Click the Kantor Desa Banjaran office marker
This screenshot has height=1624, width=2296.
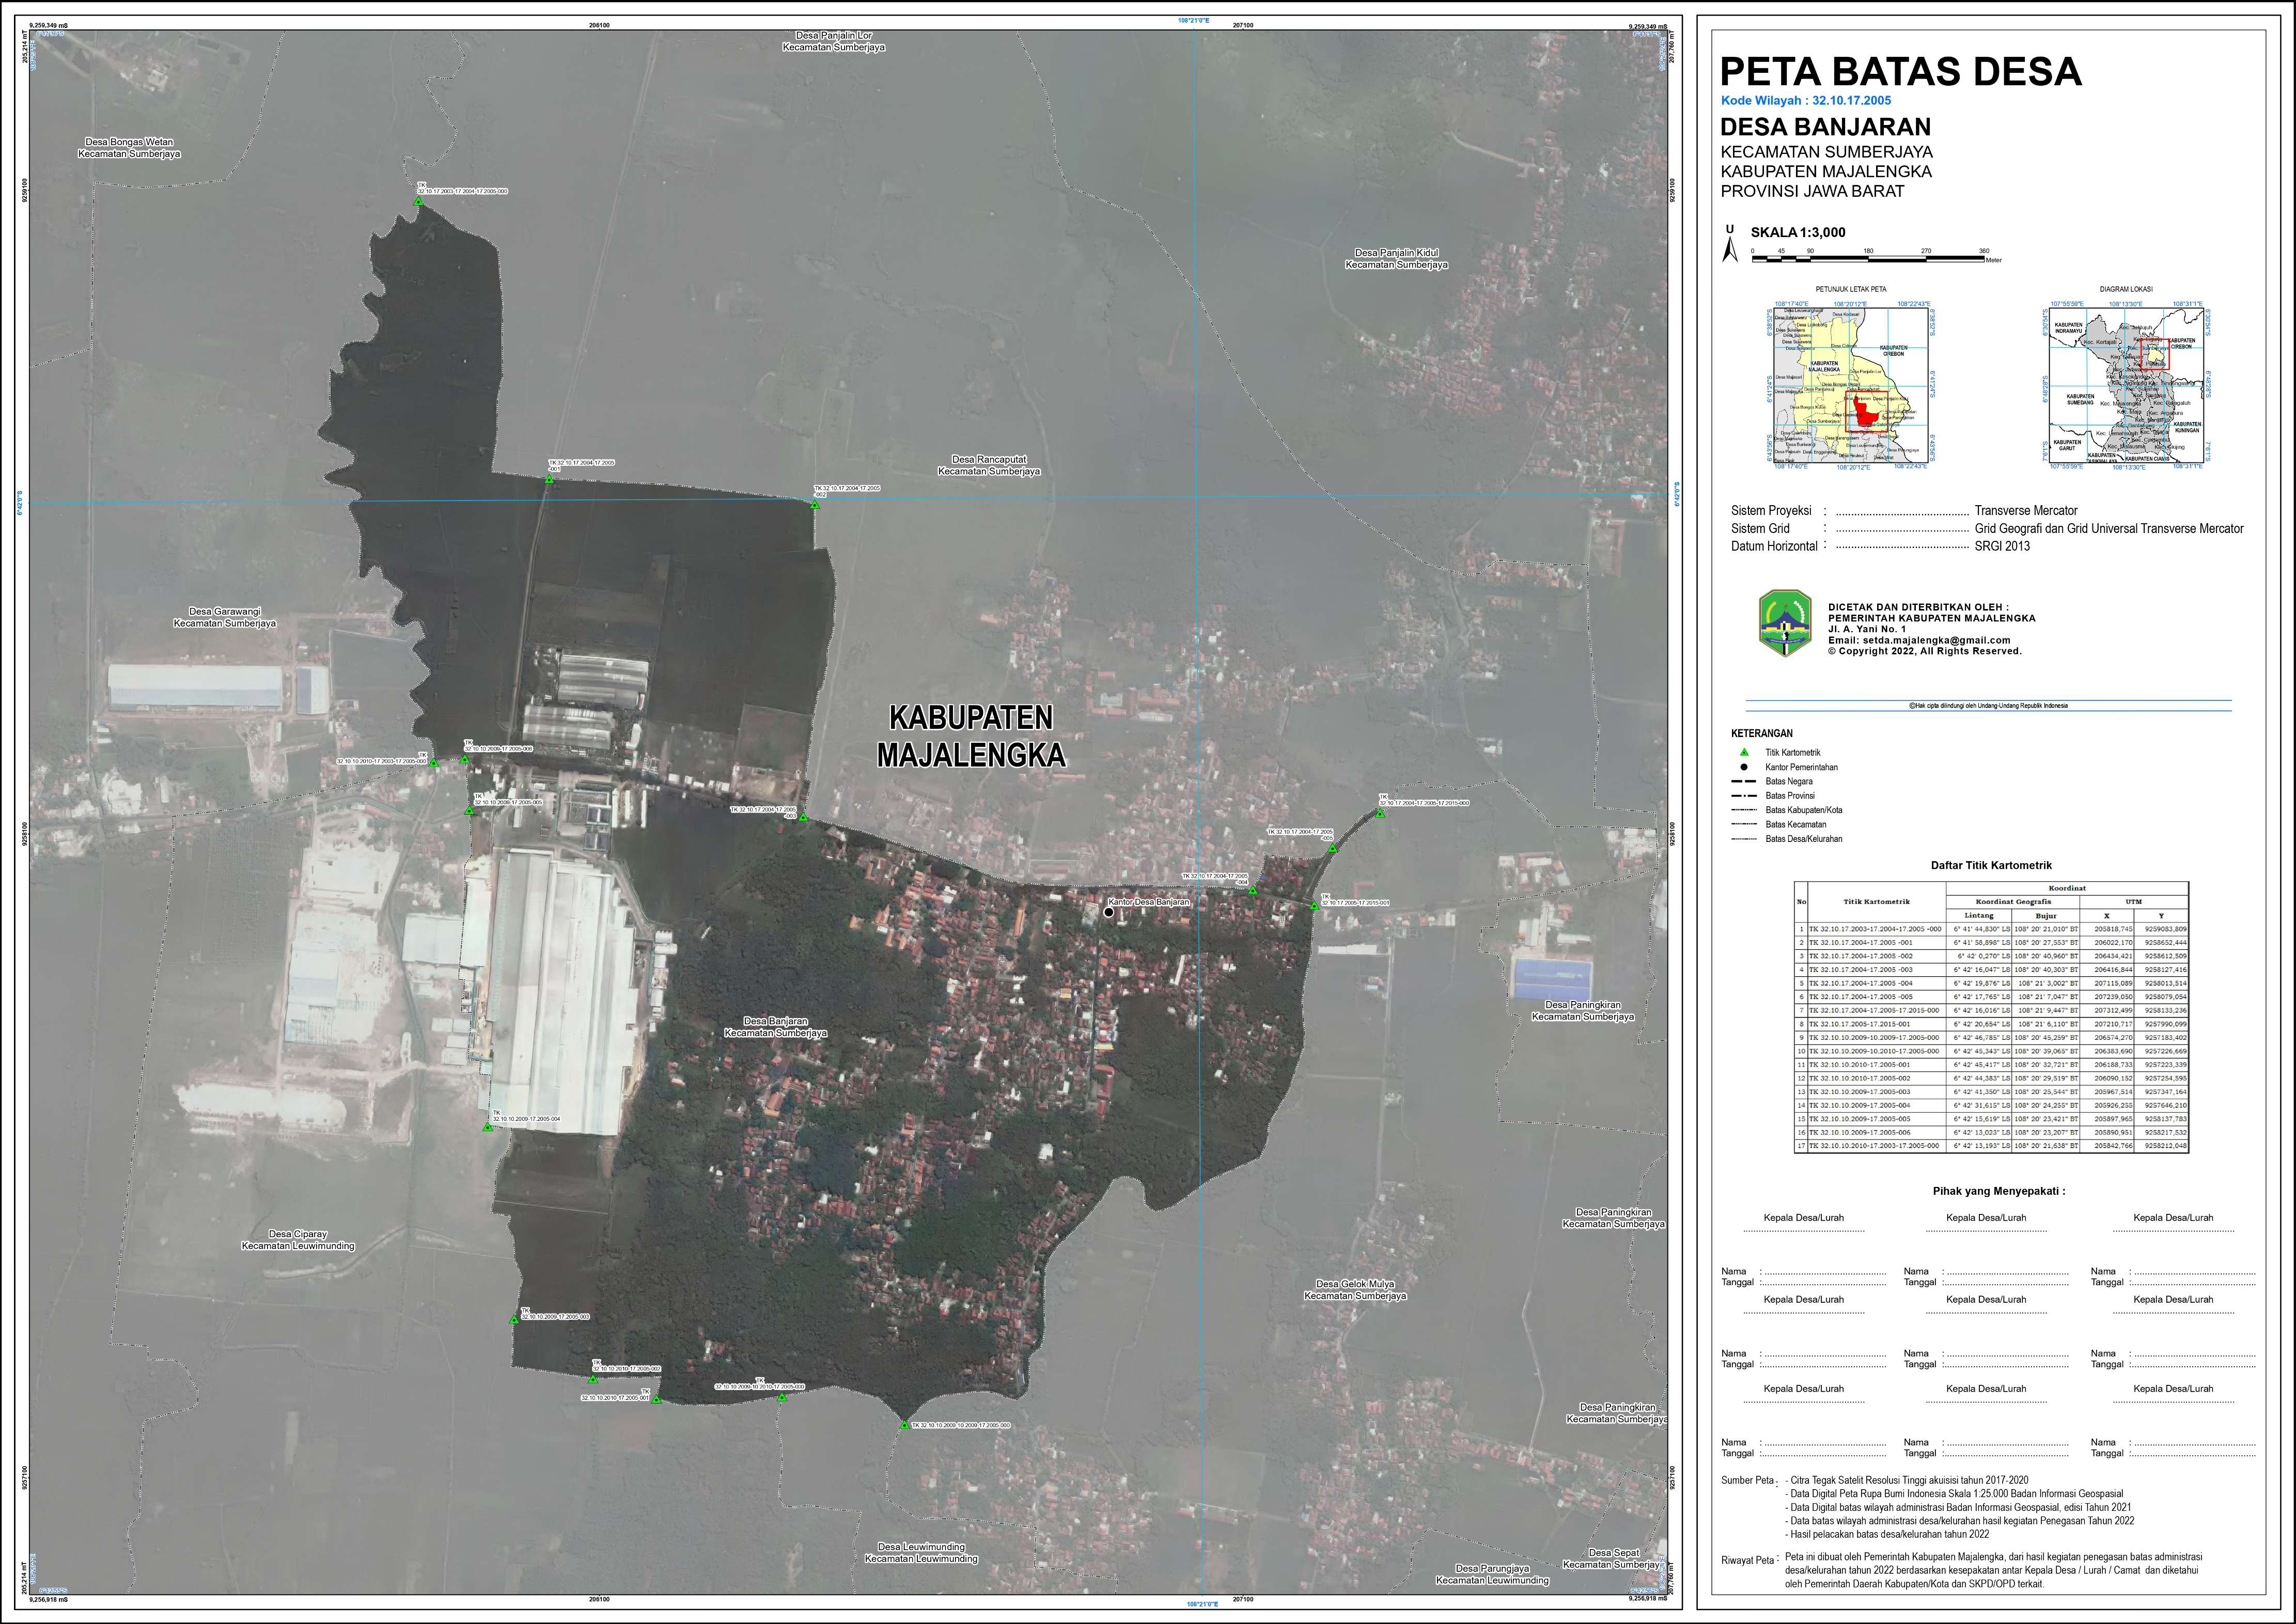click(x=1108, y=912)
